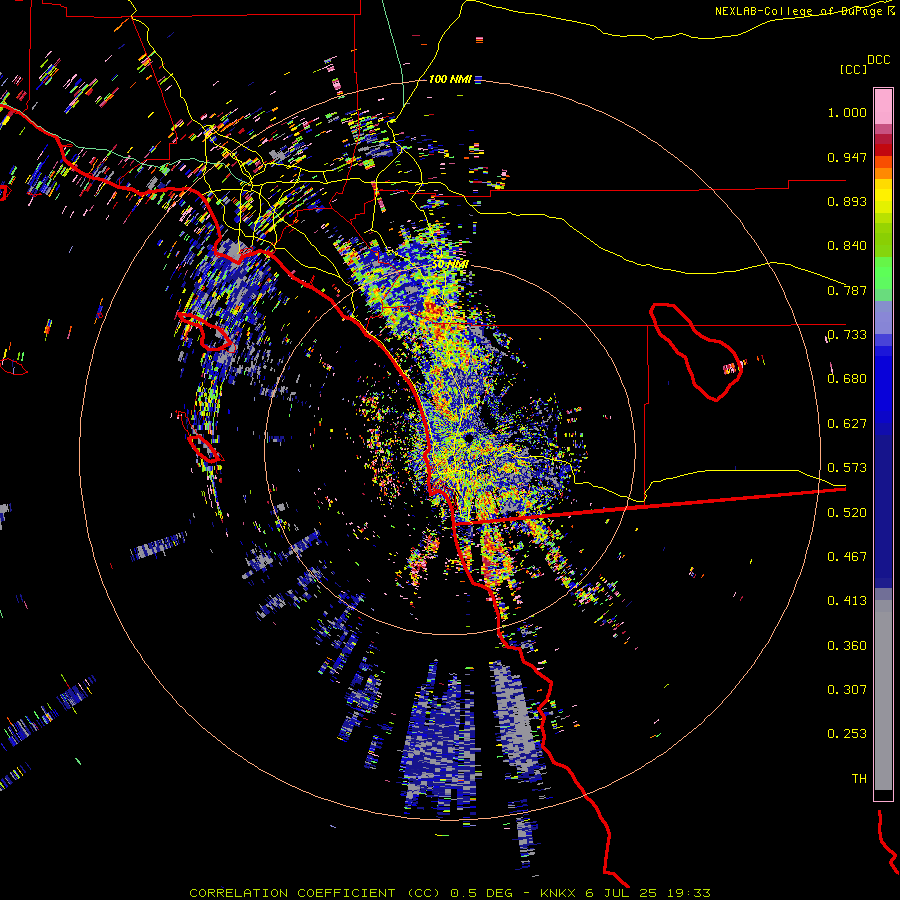This screenshot has height=900, width=900.
Task: Select the 0.947 scale value
Action: [847, 157]
